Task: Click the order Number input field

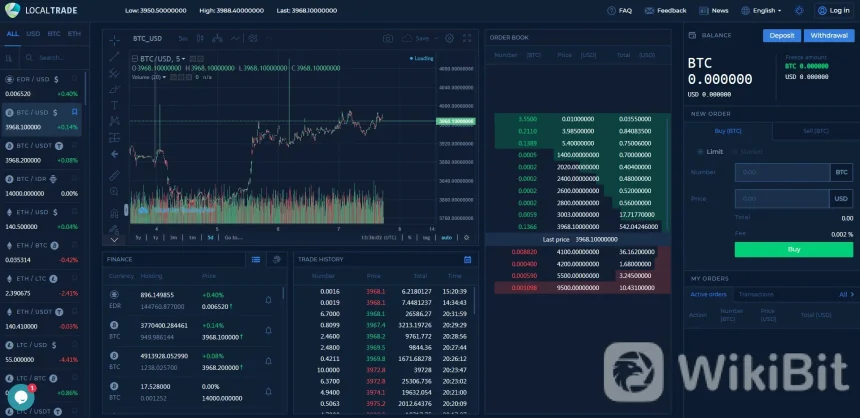Action: click(x=783, y=172)
